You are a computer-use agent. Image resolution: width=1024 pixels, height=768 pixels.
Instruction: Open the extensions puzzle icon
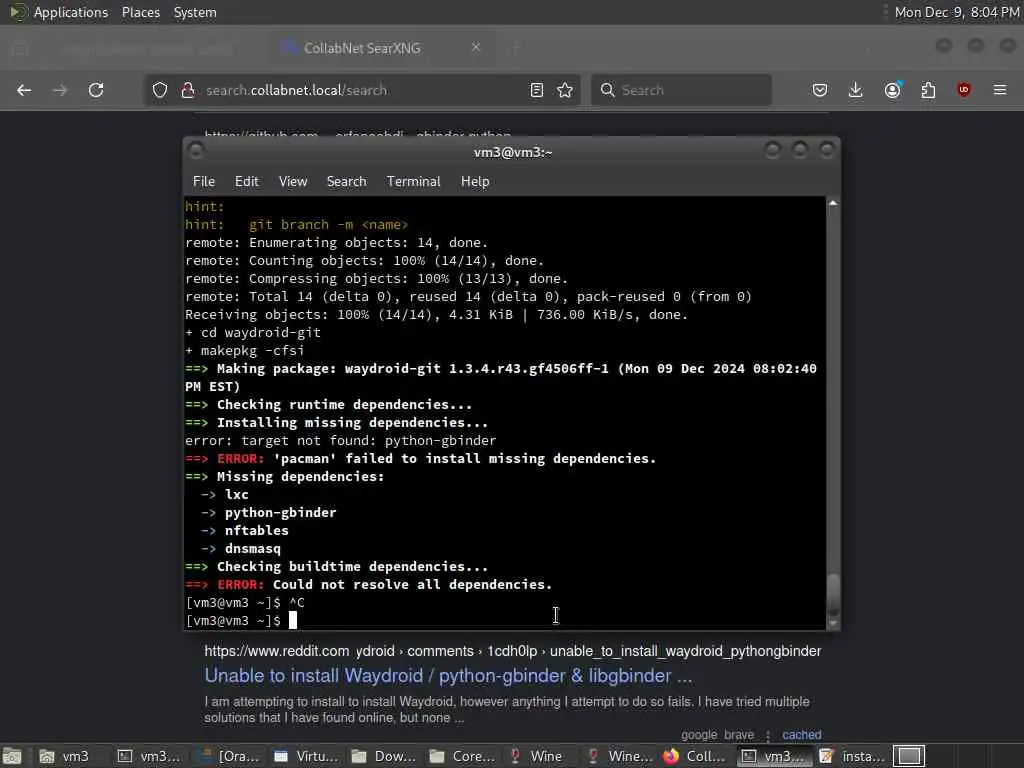(928, 90)
